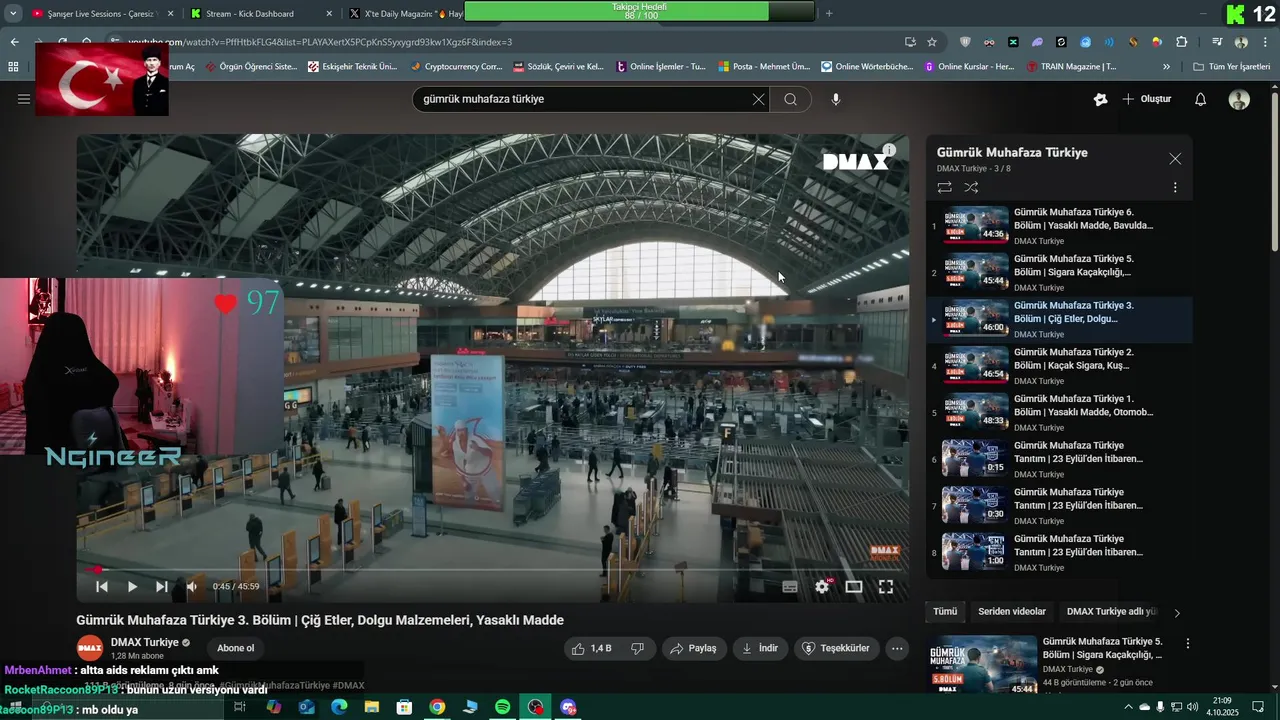Toggle playlist shuffle
1280x720 pixels.
pyautogui.click(x=971, y=187)
